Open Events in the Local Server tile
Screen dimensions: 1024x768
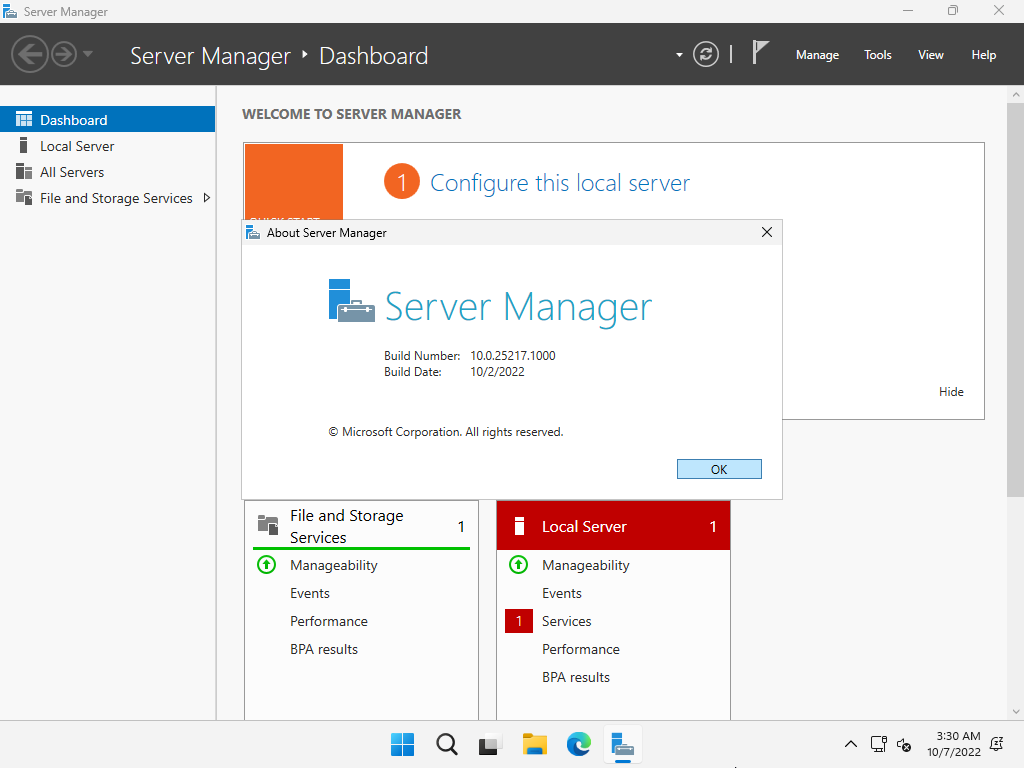562,593
